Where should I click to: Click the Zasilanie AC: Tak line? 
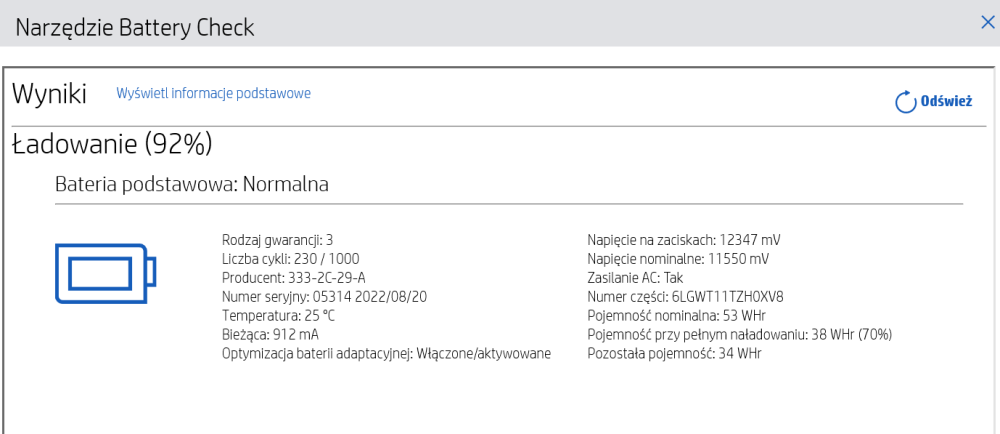click(x=635, y=278)
